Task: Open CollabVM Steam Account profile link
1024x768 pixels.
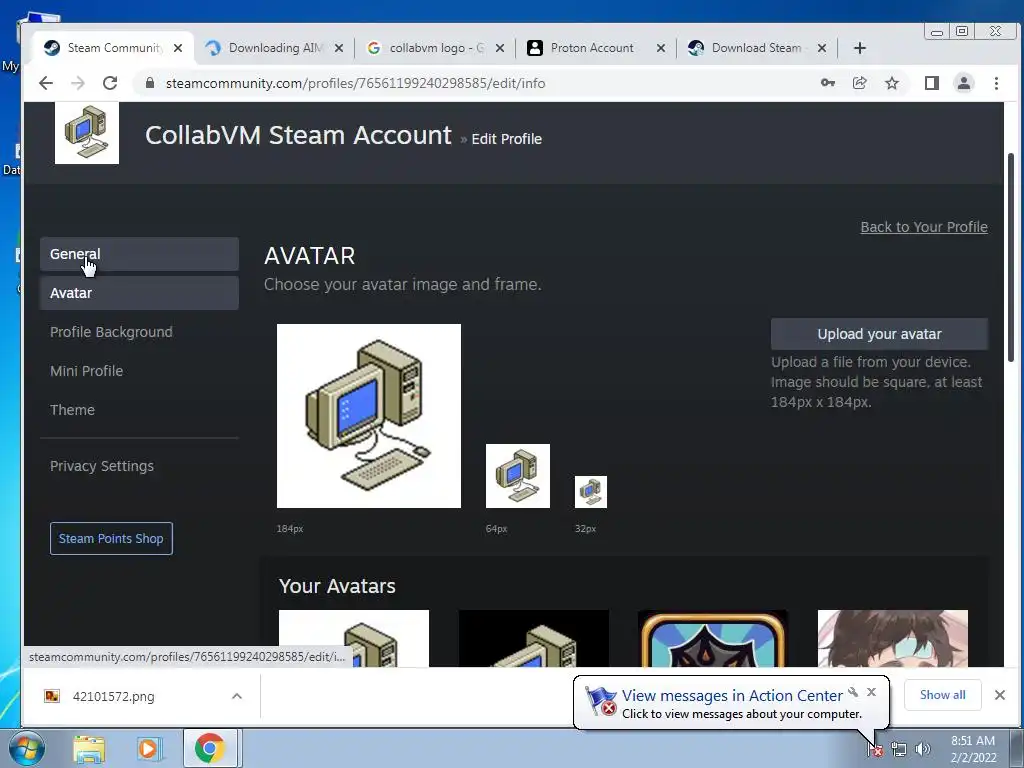Action: pos(298,135)
